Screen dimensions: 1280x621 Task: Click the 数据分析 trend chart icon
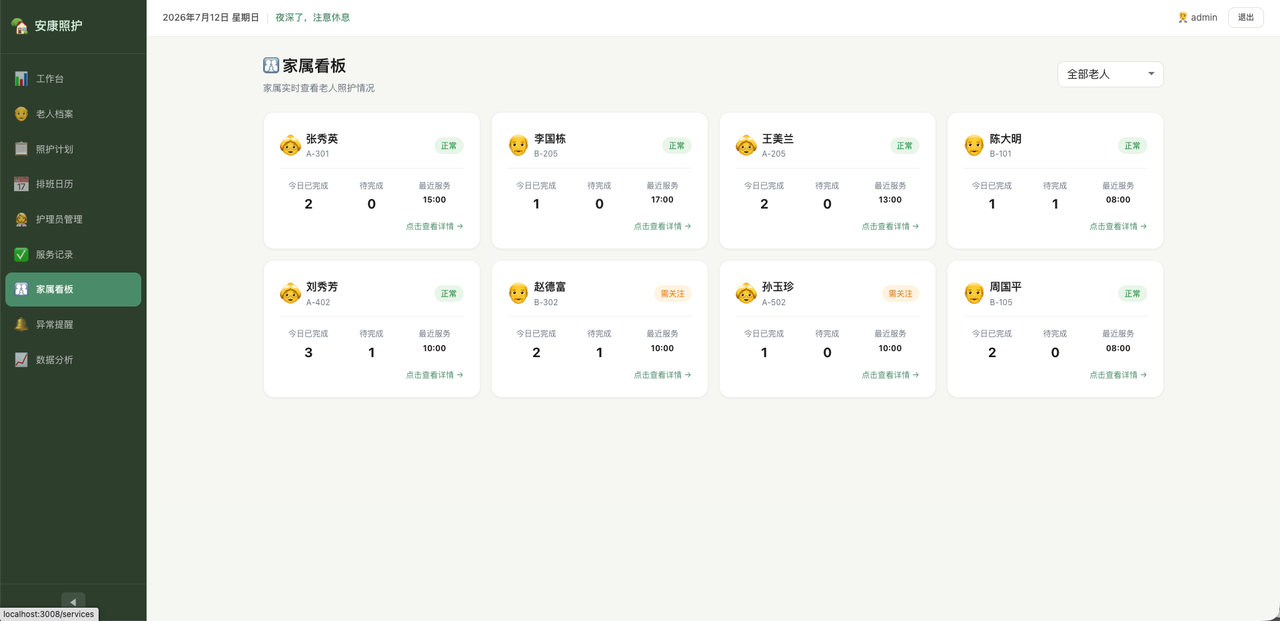click(21, 360)
